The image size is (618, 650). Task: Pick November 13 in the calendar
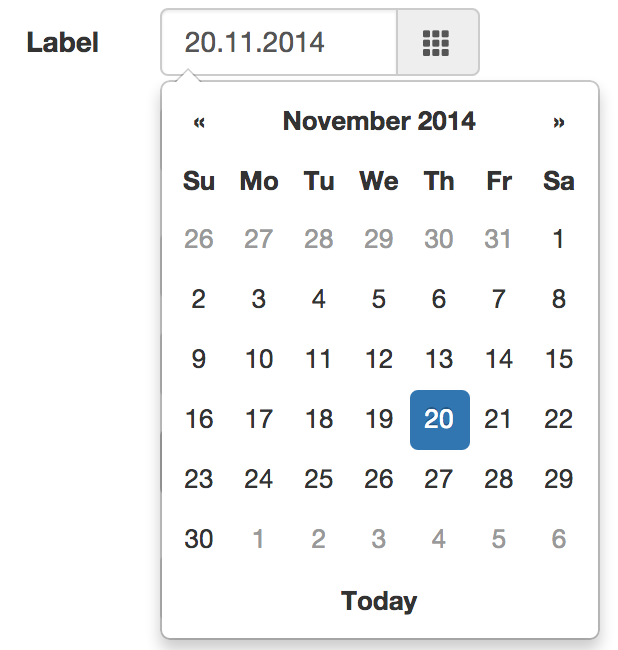pyautogui.click(x=439, y=359)
